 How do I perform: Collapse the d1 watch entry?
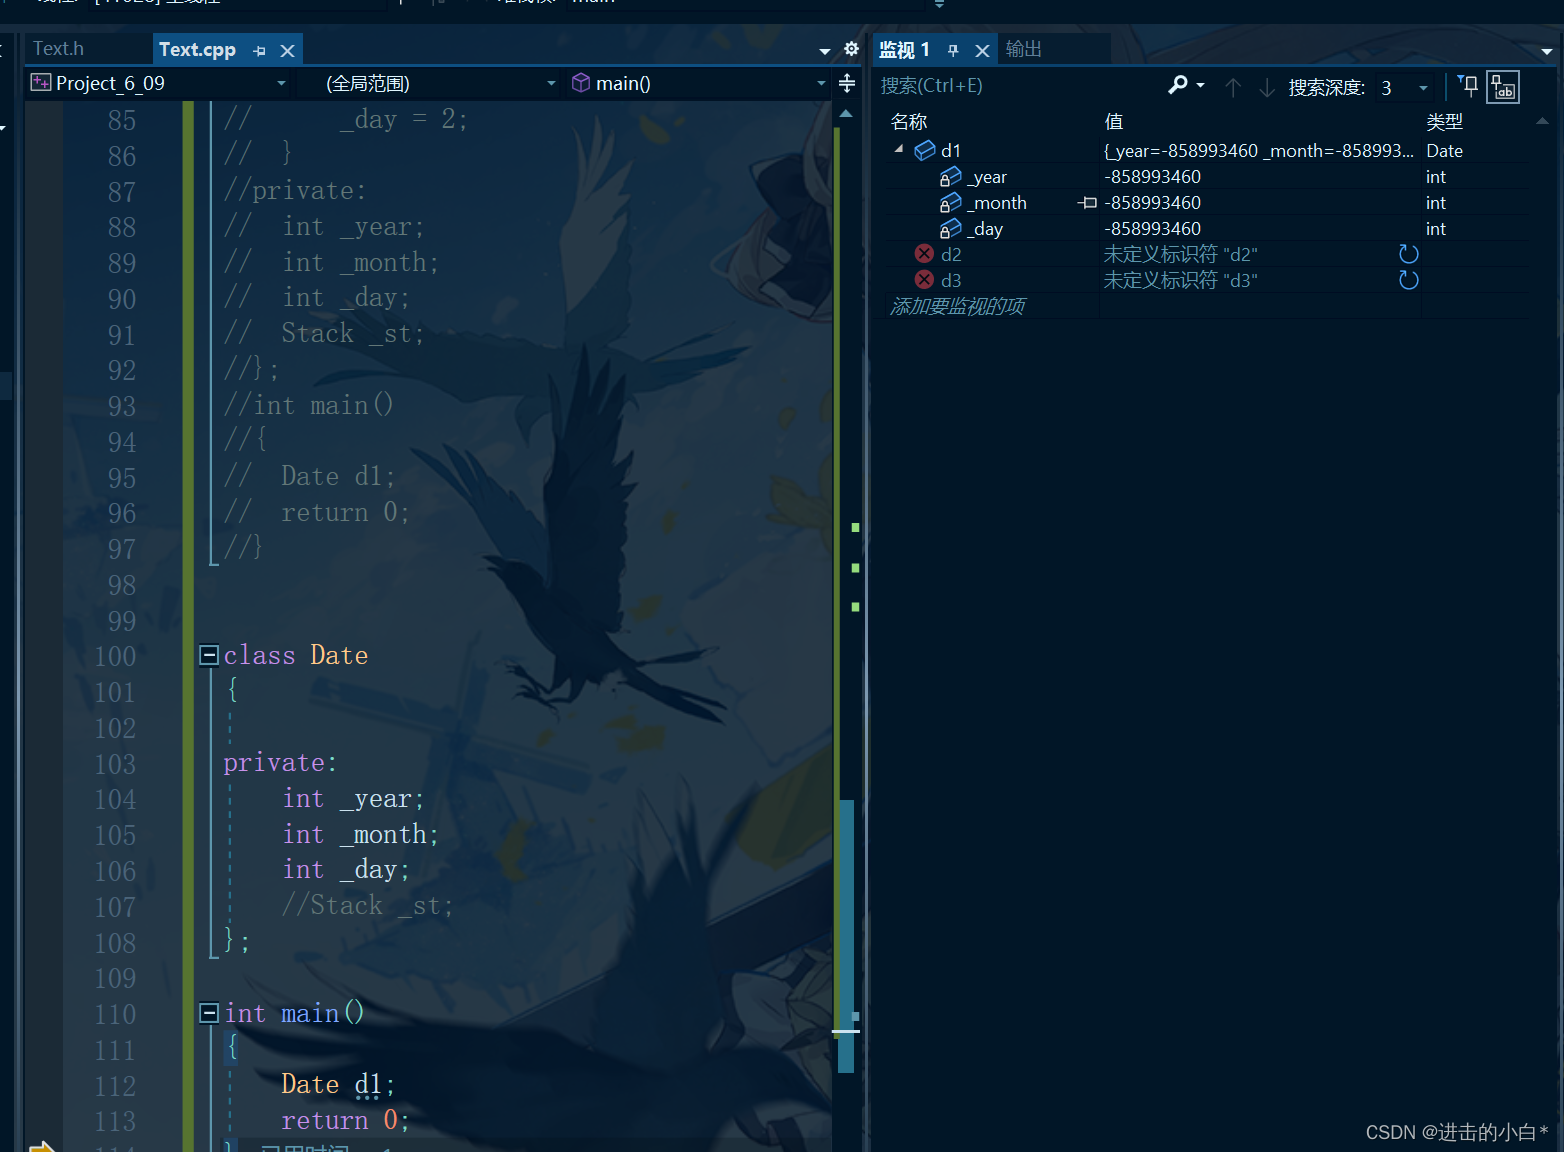899,150
